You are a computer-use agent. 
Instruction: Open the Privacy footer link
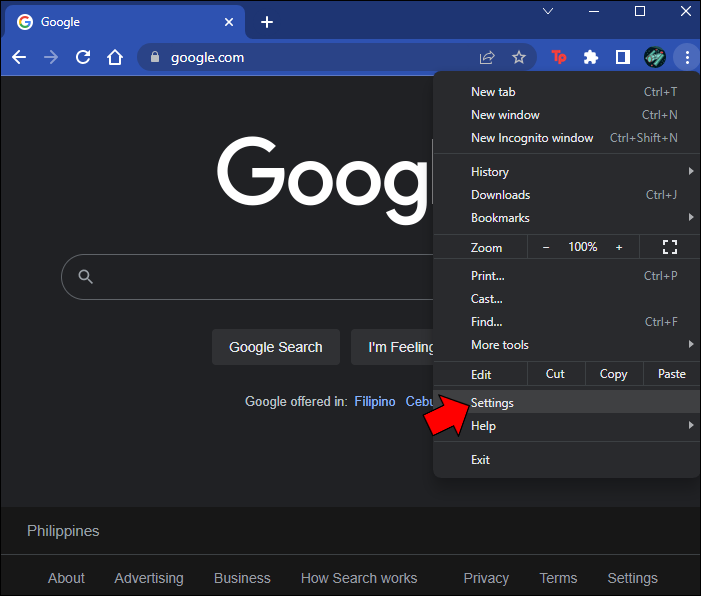point(486,578)
